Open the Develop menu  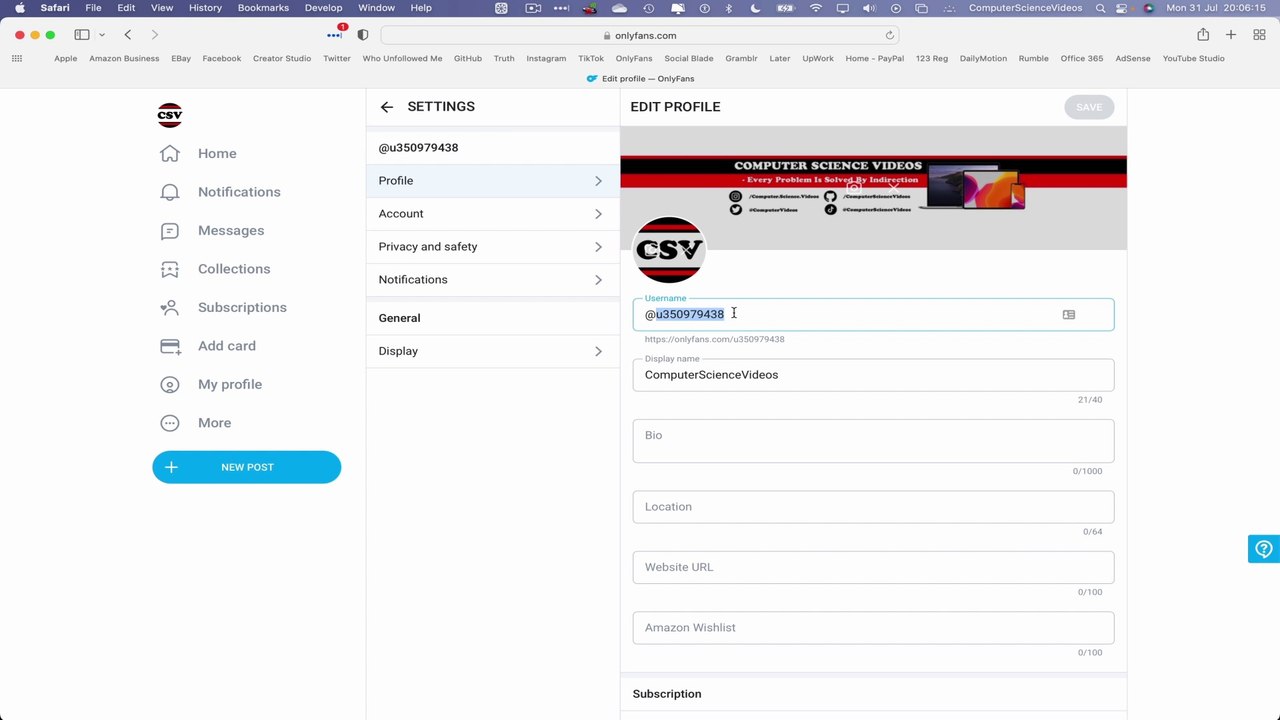pyautogui.click(x=323, y=8)
